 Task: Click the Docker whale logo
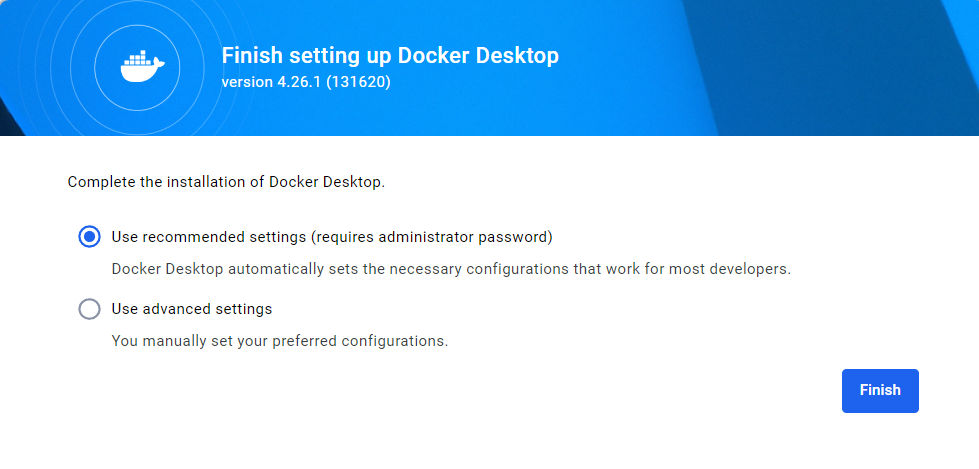coord(142,68)
